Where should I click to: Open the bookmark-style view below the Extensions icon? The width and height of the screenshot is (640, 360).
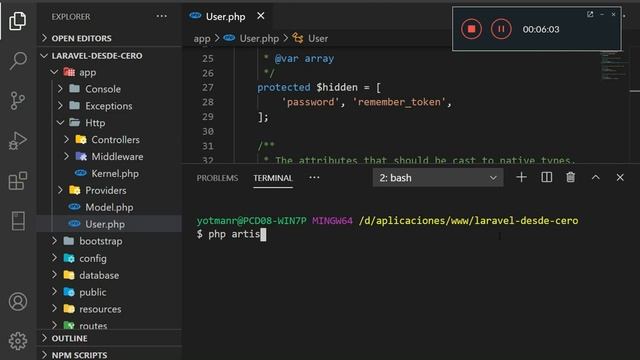click(x=18, y=221)
